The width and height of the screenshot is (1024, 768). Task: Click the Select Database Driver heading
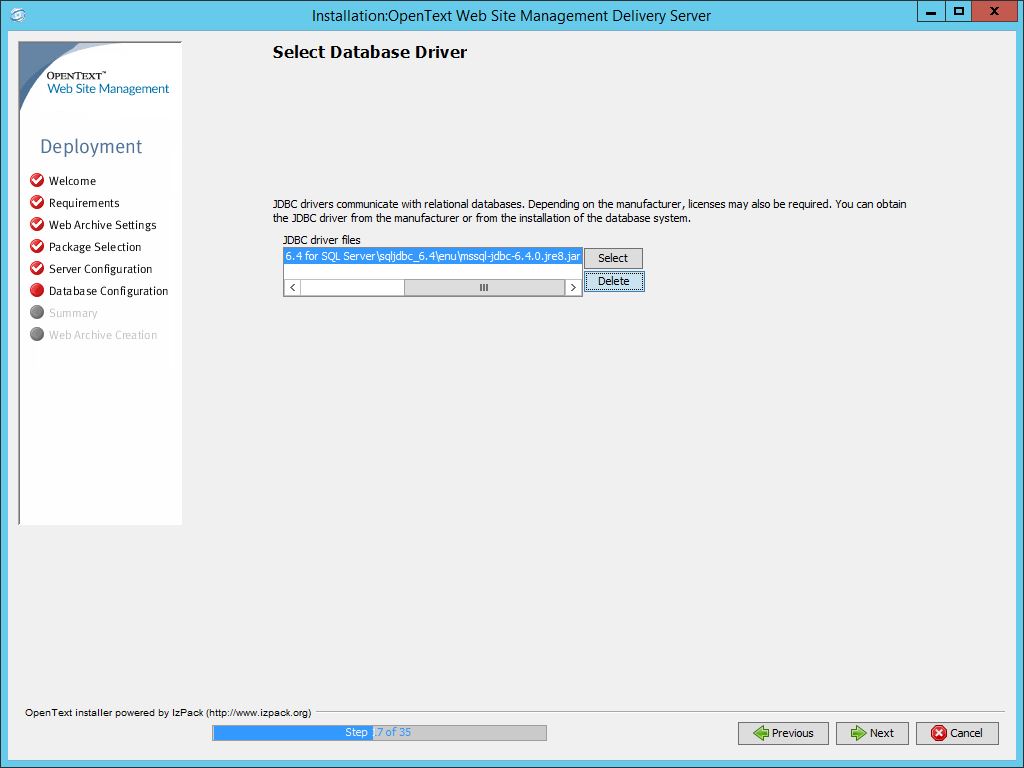point(370,52)
